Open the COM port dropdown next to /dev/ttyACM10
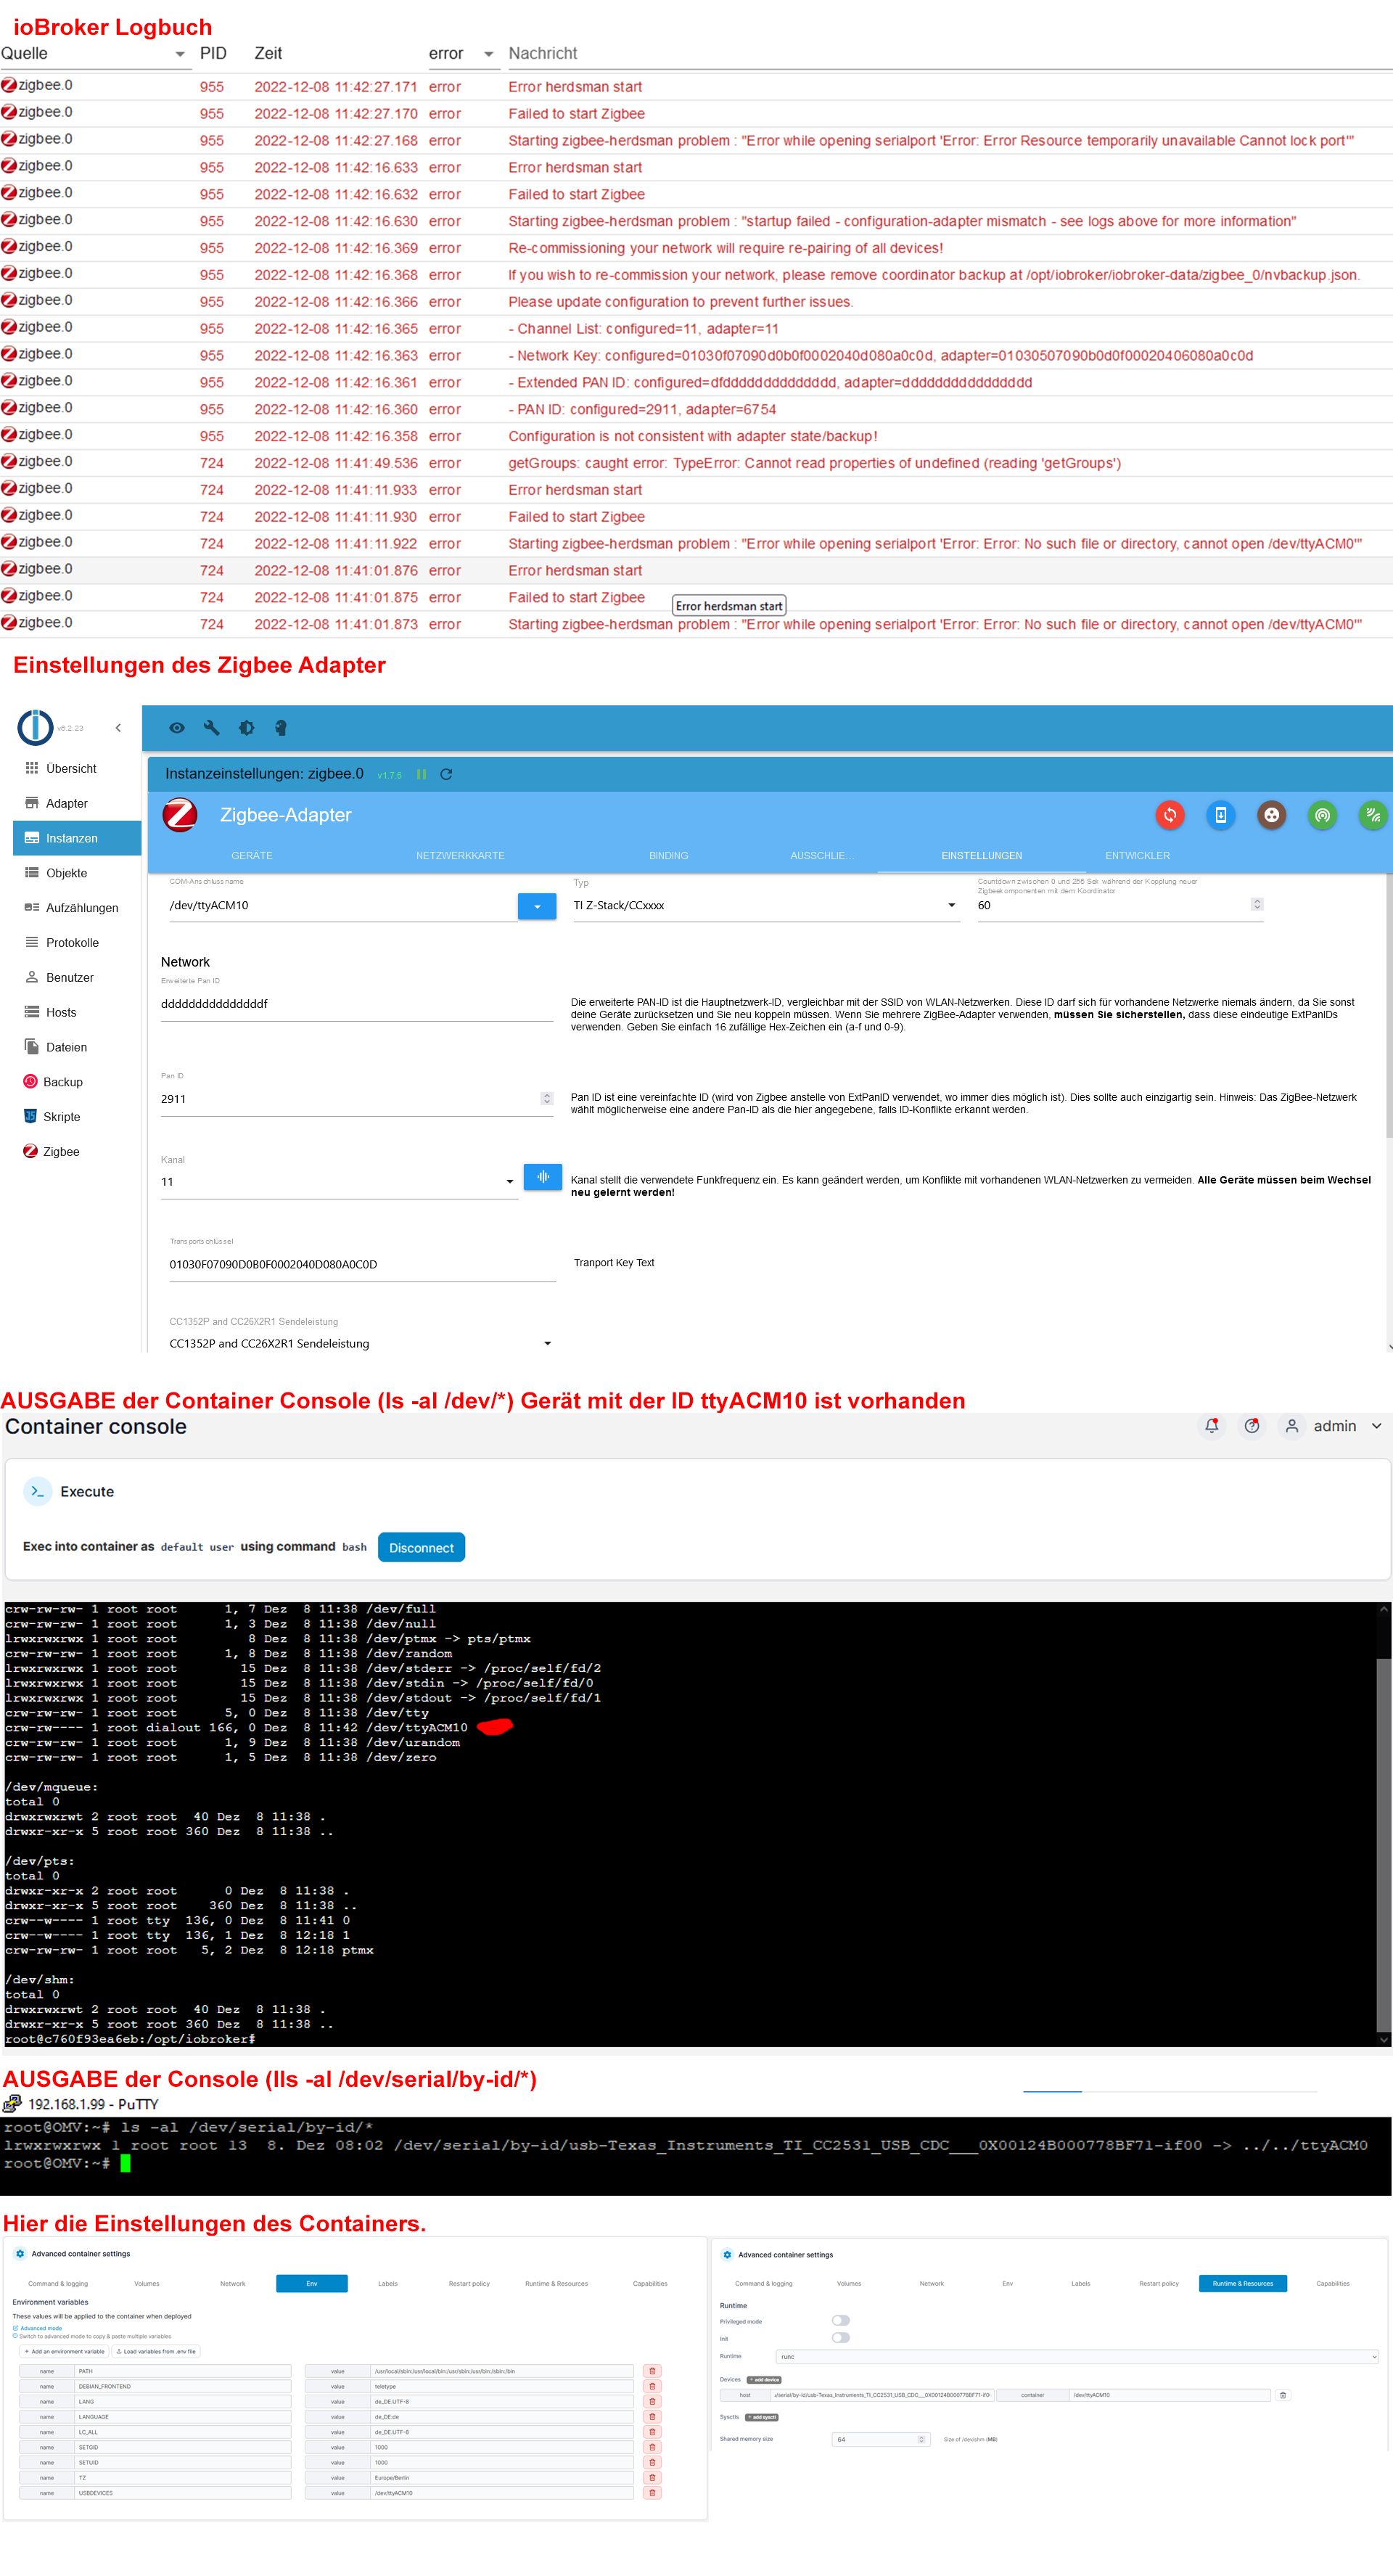Screen dimensions: 1393x2576 [x=537, y=906]
